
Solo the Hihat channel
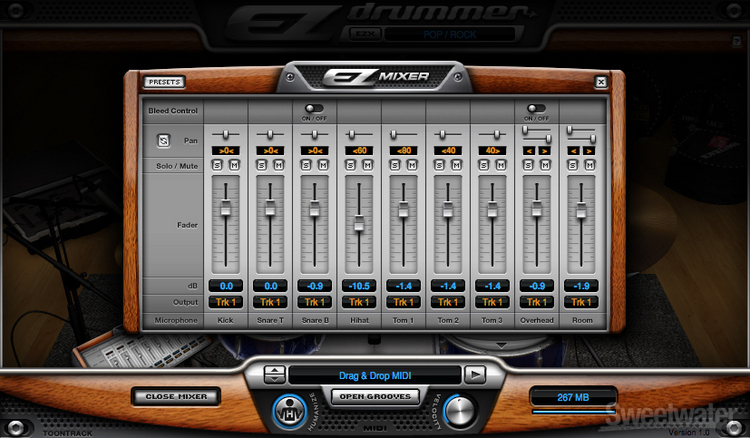351,165
